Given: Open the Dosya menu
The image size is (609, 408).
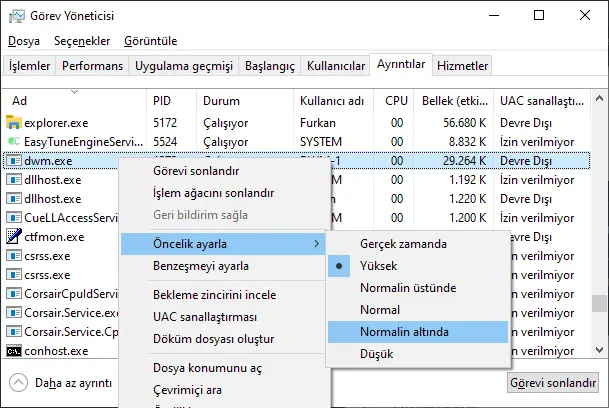Looking at the screenshot, I should [24, 41].
